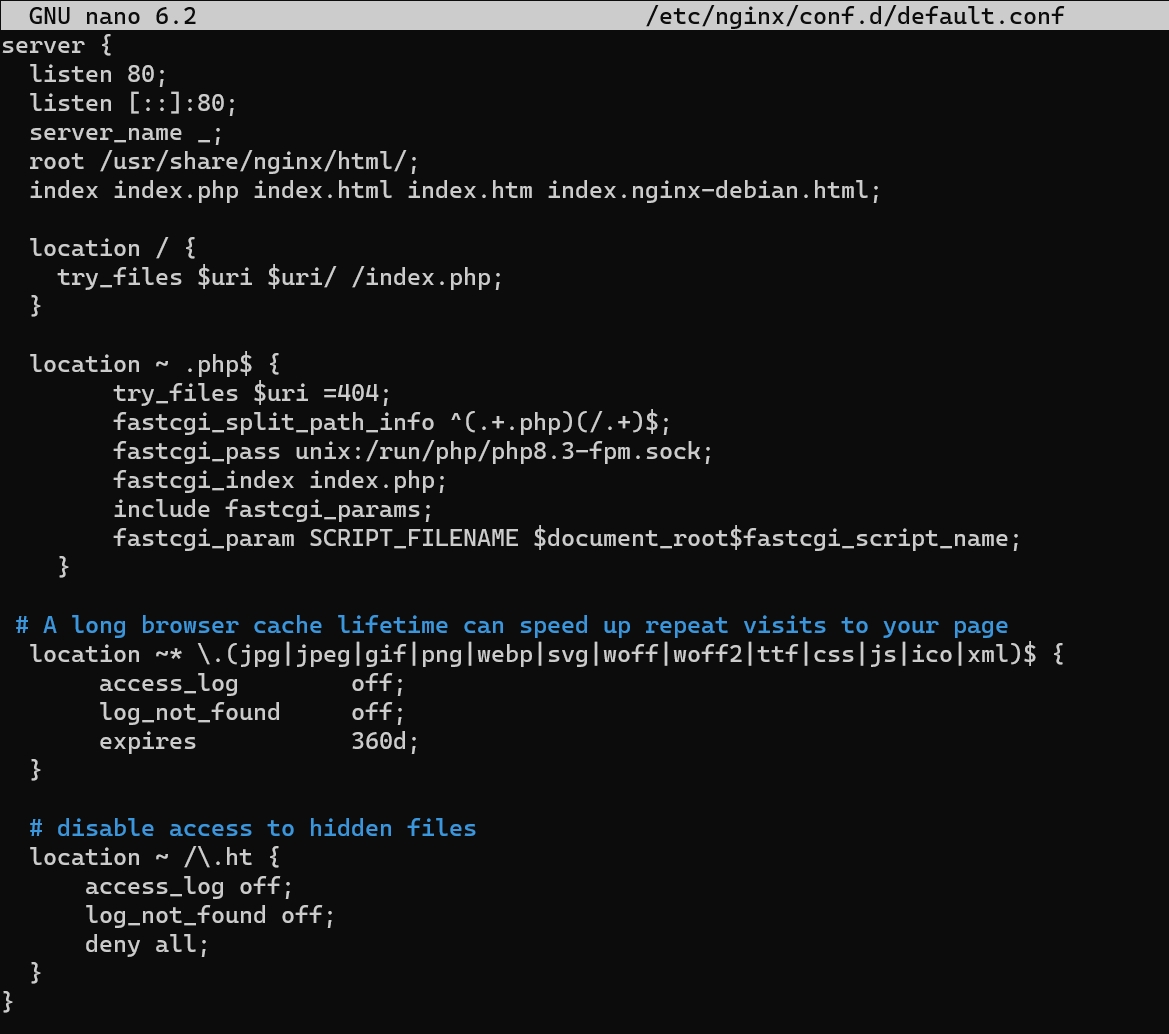The height and width of the screenshot is (1034, 1169).
Task: Click the 'try_files $uri $uri/ /index.php;' line
Action: click(x=280, y=277)
